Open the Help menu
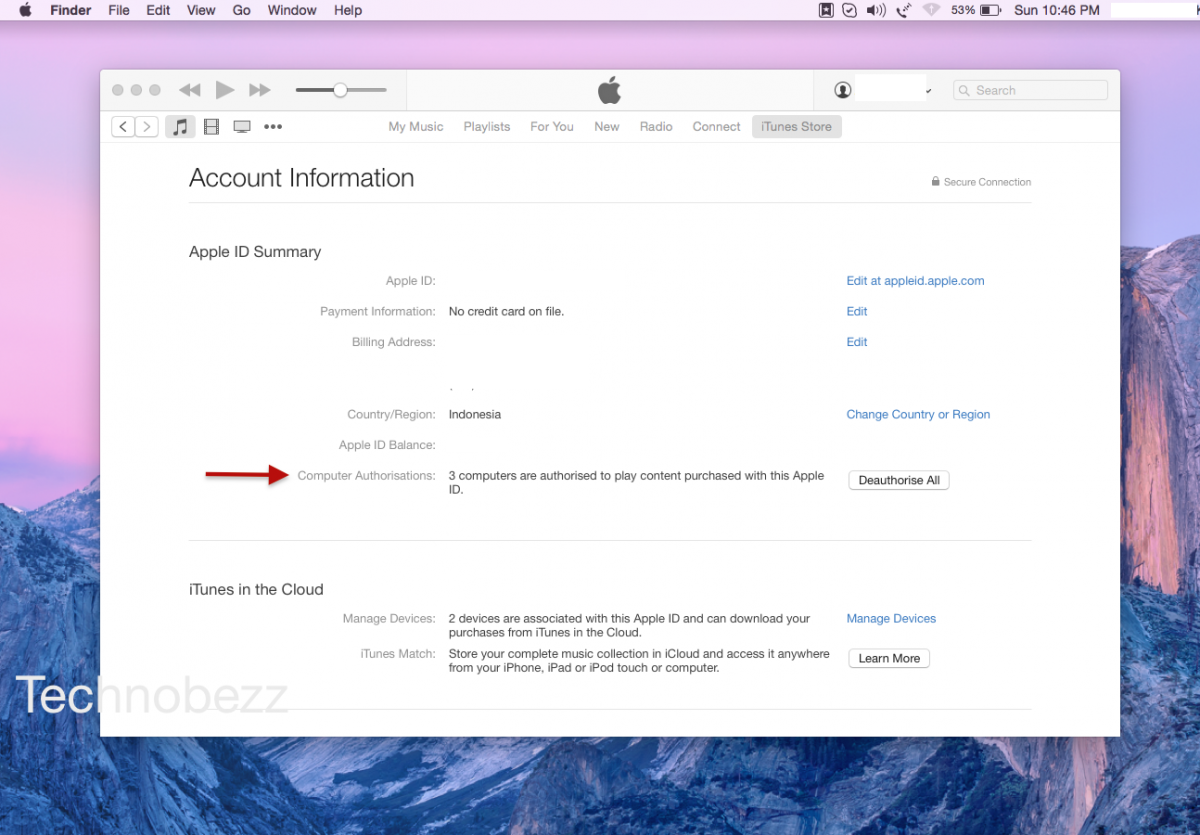The height and width of the screenshot is (835, 1200). click(x=348, y=10)
